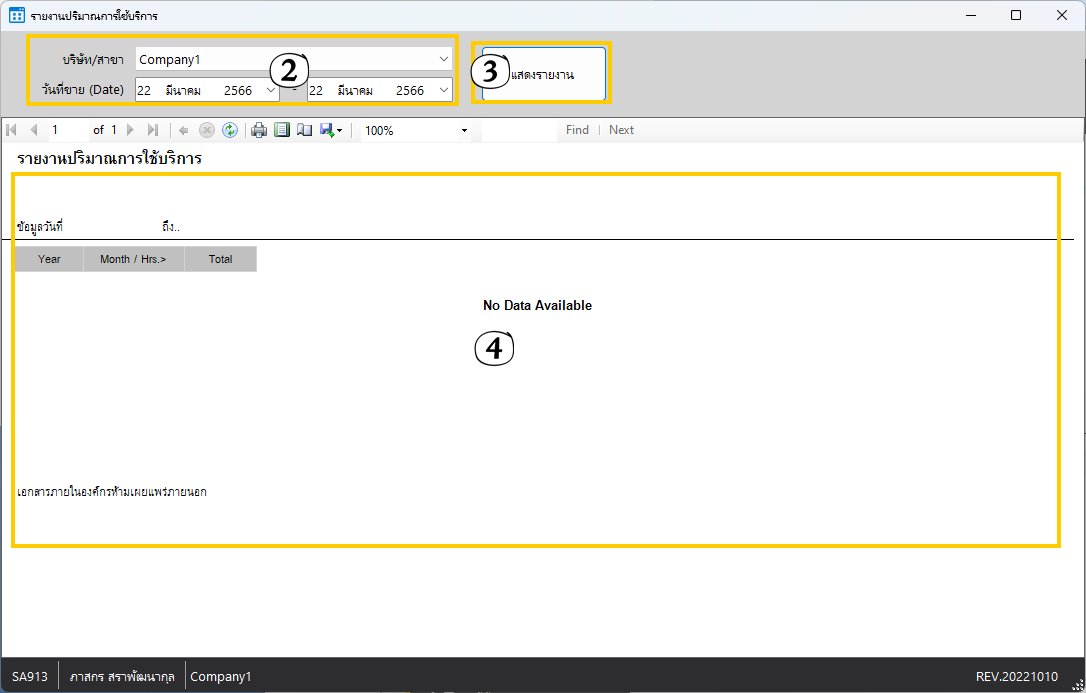
Task: Go to the last page arrow
Action: 152,130
